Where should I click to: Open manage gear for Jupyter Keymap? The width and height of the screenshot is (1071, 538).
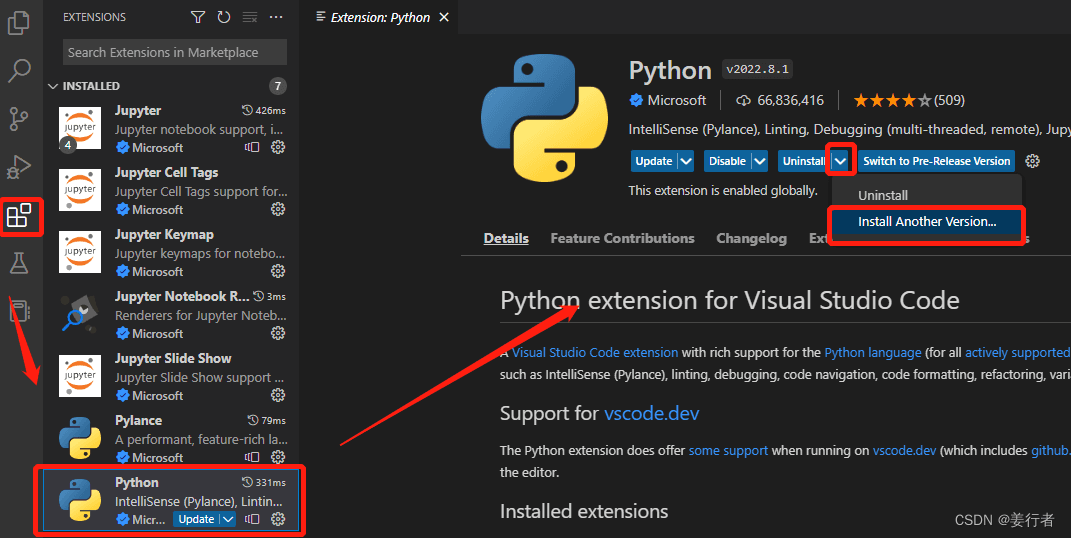[278, 271]
